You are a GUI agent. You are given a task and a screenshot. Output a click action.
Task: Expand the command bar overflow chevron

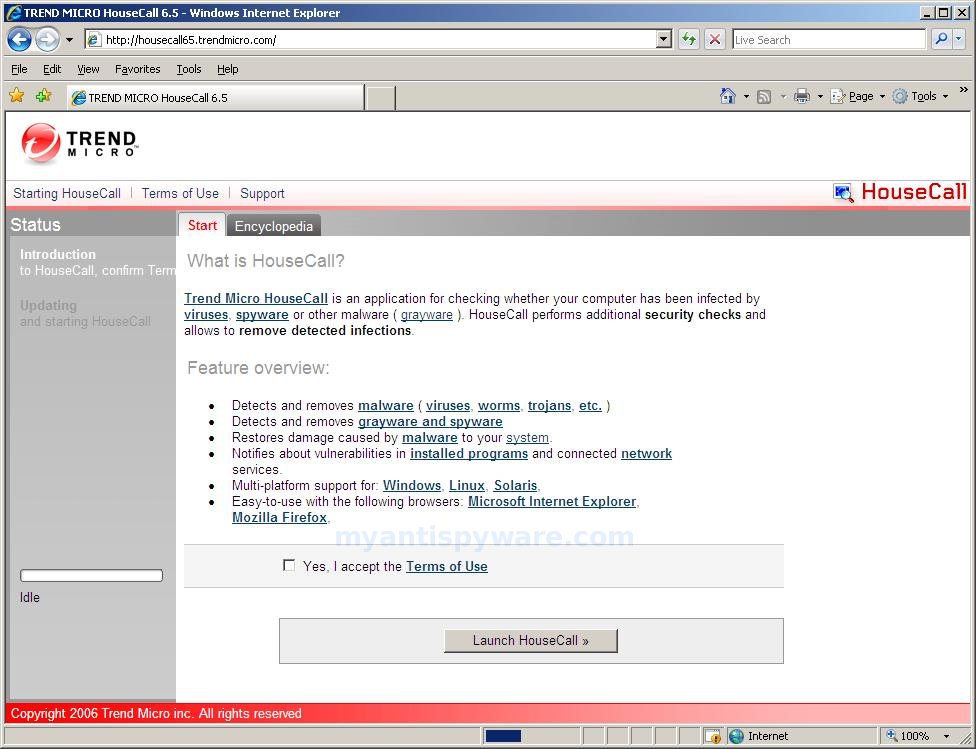tap(964, 90)
